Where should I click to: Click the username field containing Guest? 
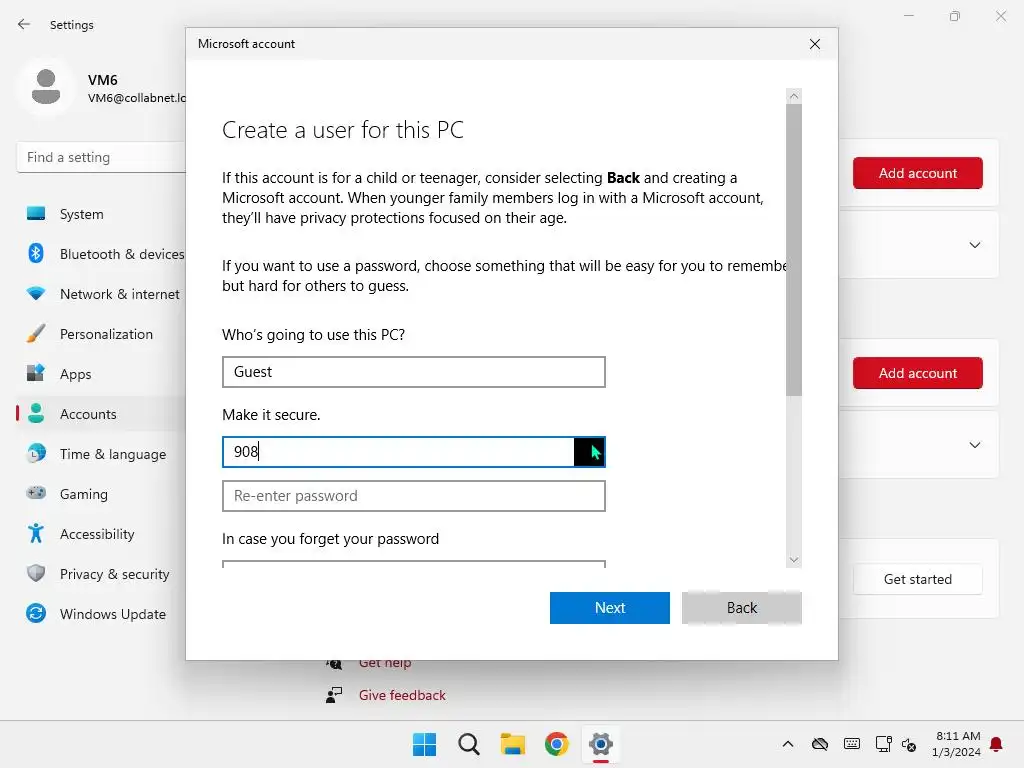coord(413,372)
